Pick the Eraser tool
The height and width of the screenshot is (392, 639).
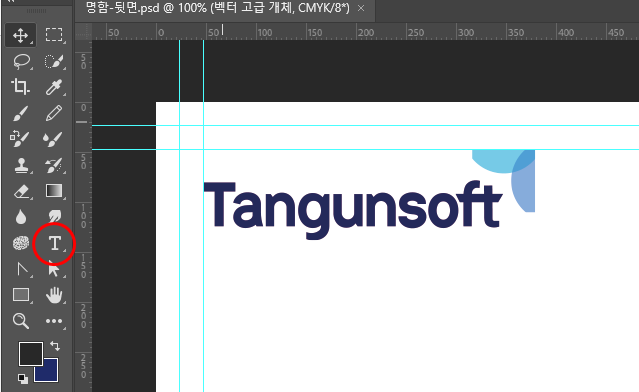coord(21,191)
